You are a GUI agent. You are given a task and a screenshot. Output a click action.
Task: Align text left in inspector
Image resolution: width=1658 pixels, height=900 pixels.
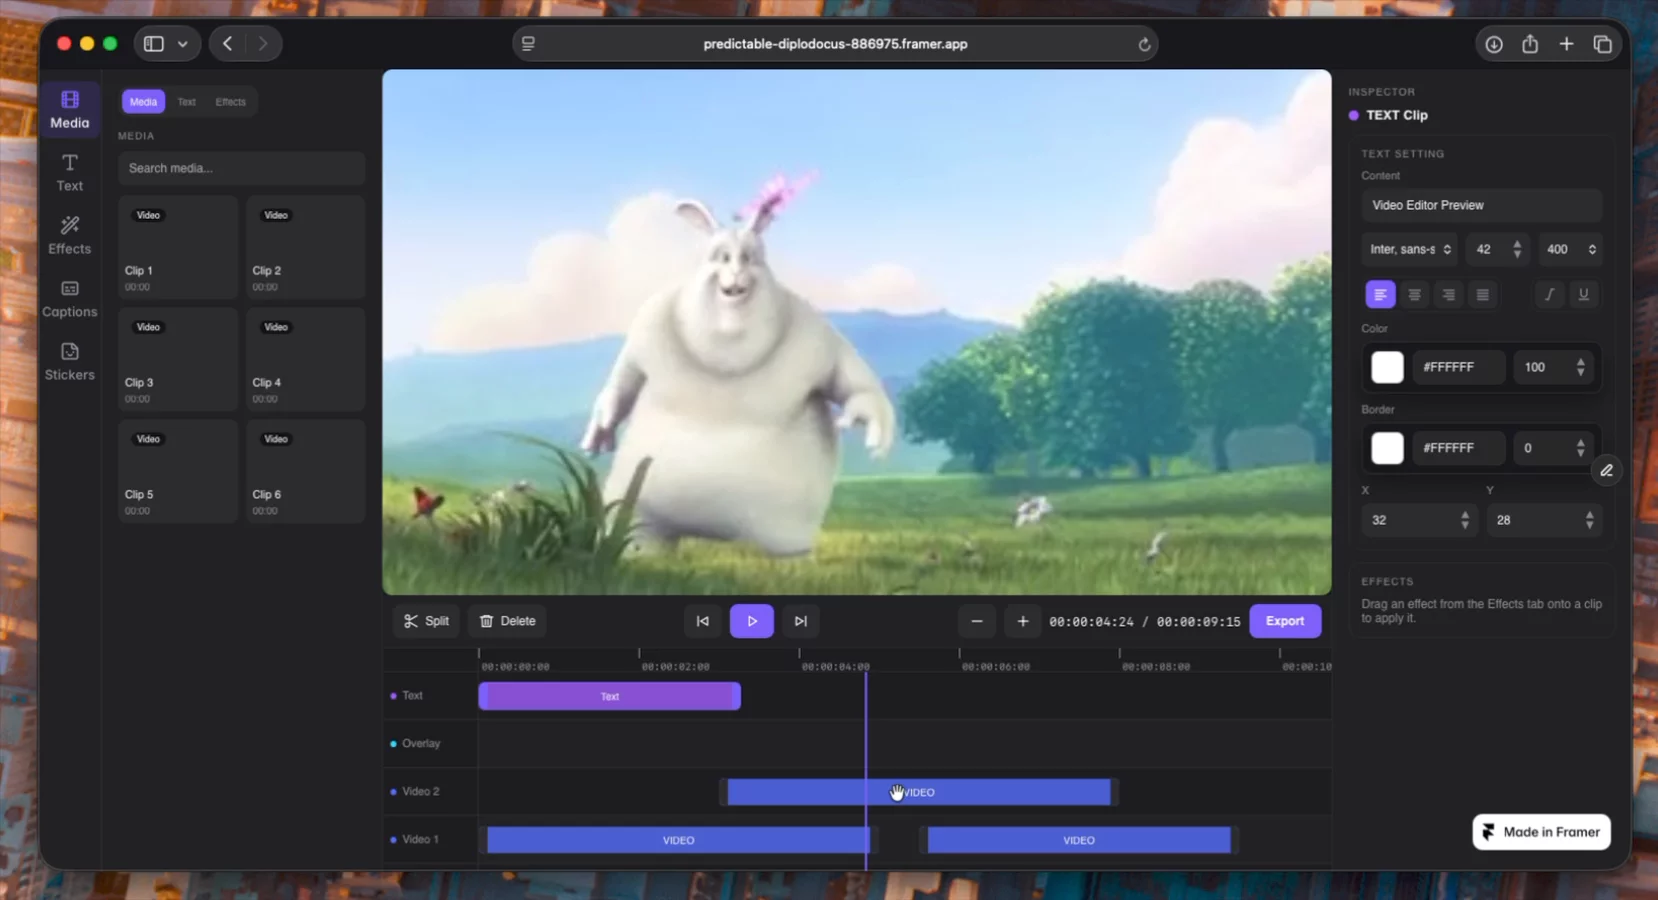1380,294
